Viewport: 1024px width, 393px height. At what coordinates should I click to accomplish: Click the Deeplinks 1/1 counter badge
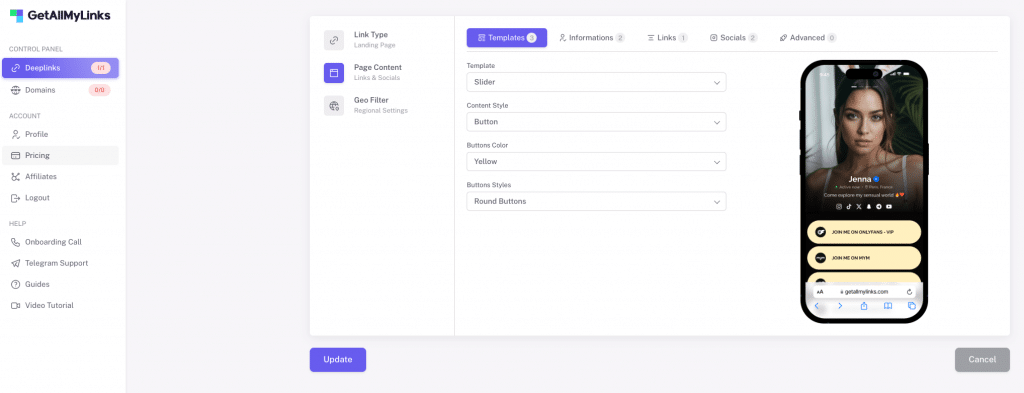[101, 68]
